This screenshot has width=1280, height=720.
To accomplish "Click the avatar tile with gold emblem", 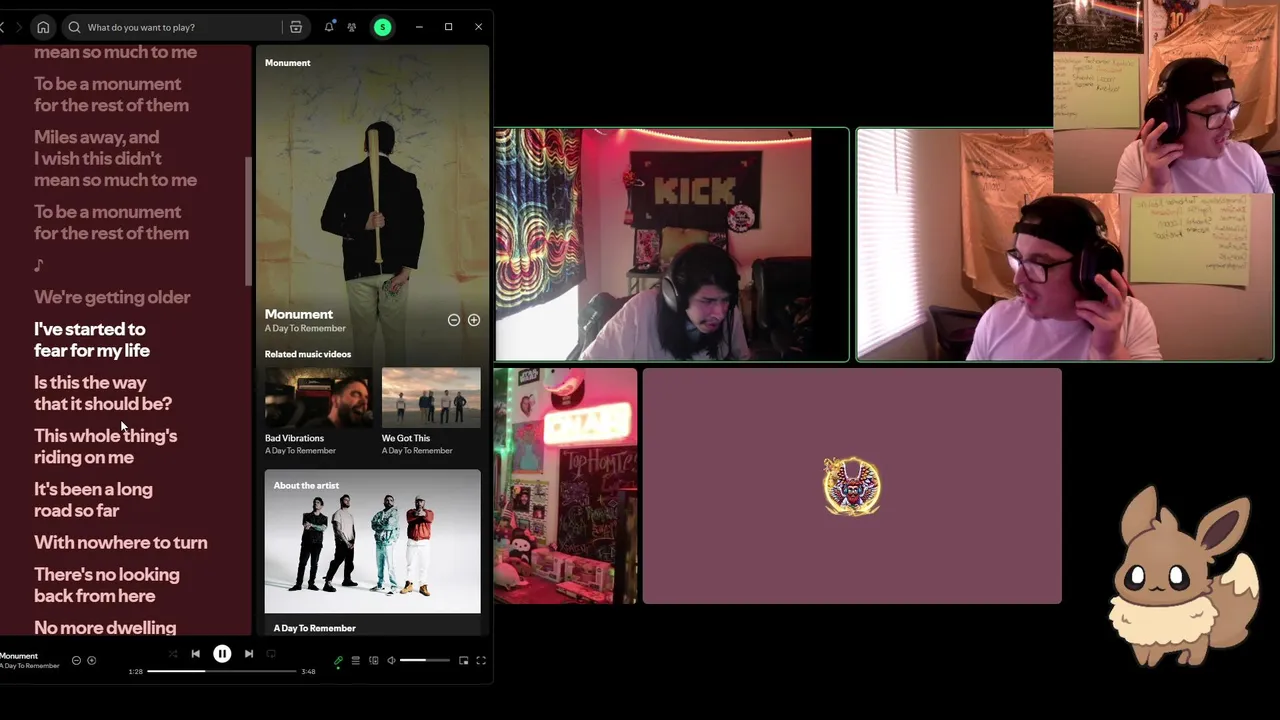I will 852,486.
